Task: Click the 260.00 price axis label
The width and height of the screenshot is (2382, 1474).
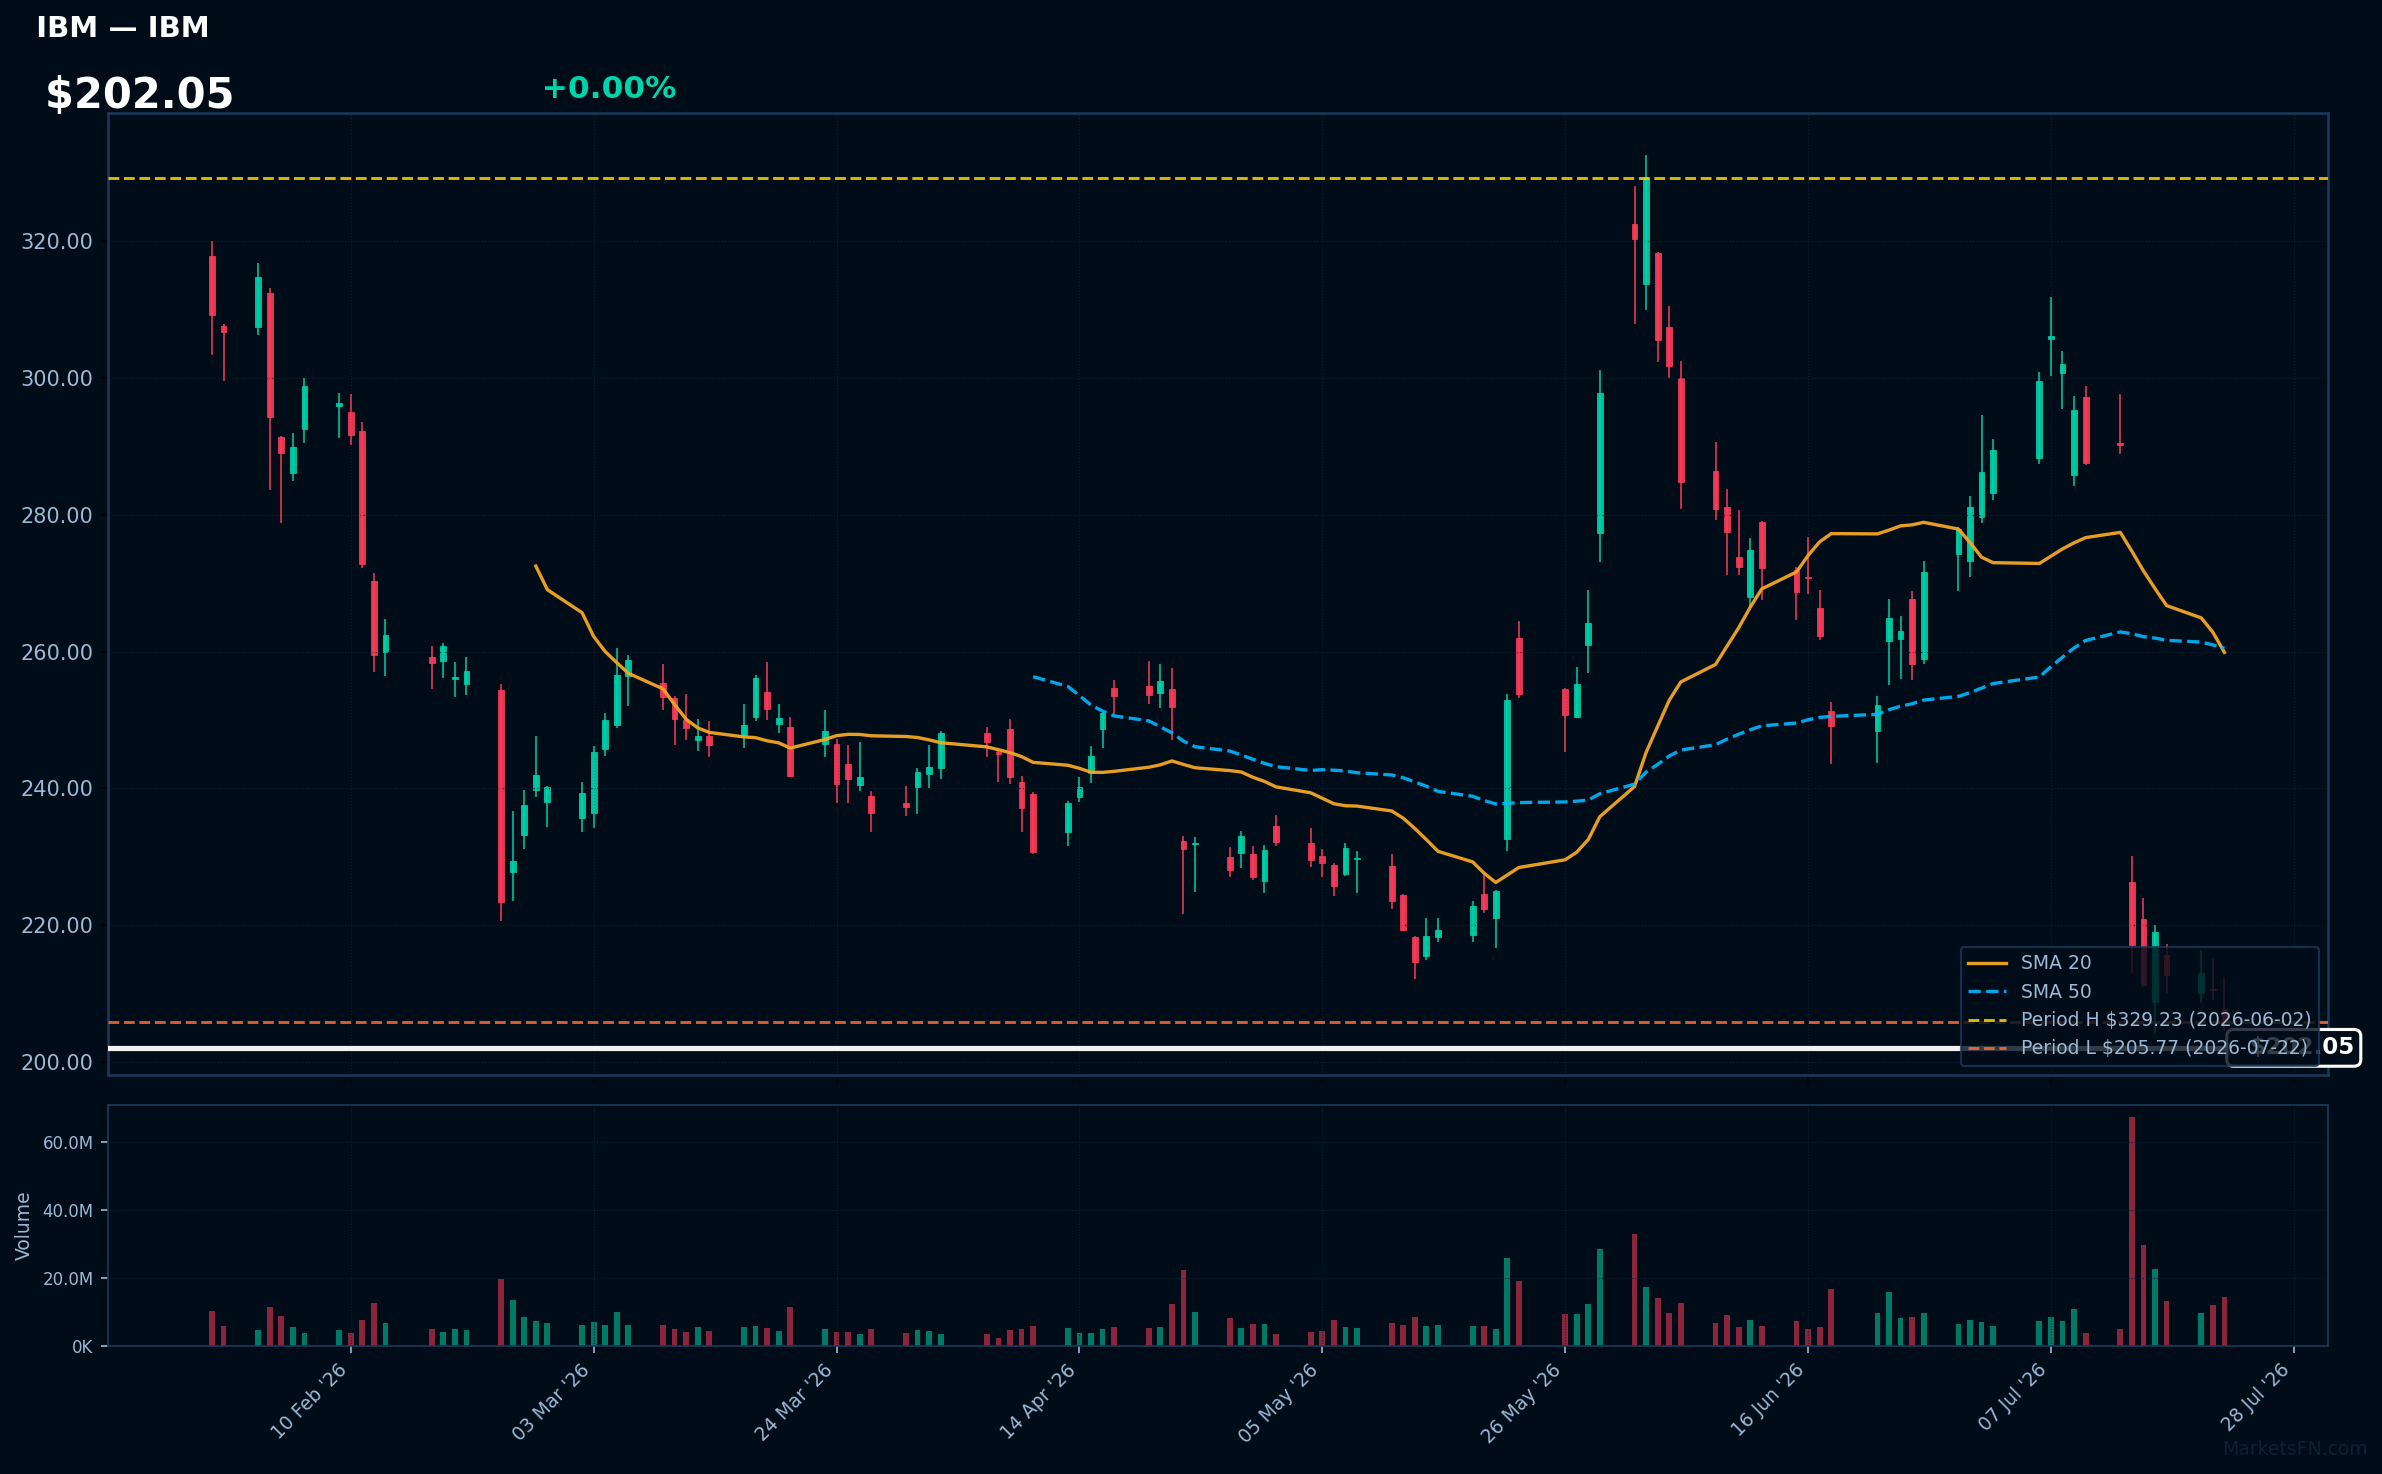Action: click(x=57, y=653)
